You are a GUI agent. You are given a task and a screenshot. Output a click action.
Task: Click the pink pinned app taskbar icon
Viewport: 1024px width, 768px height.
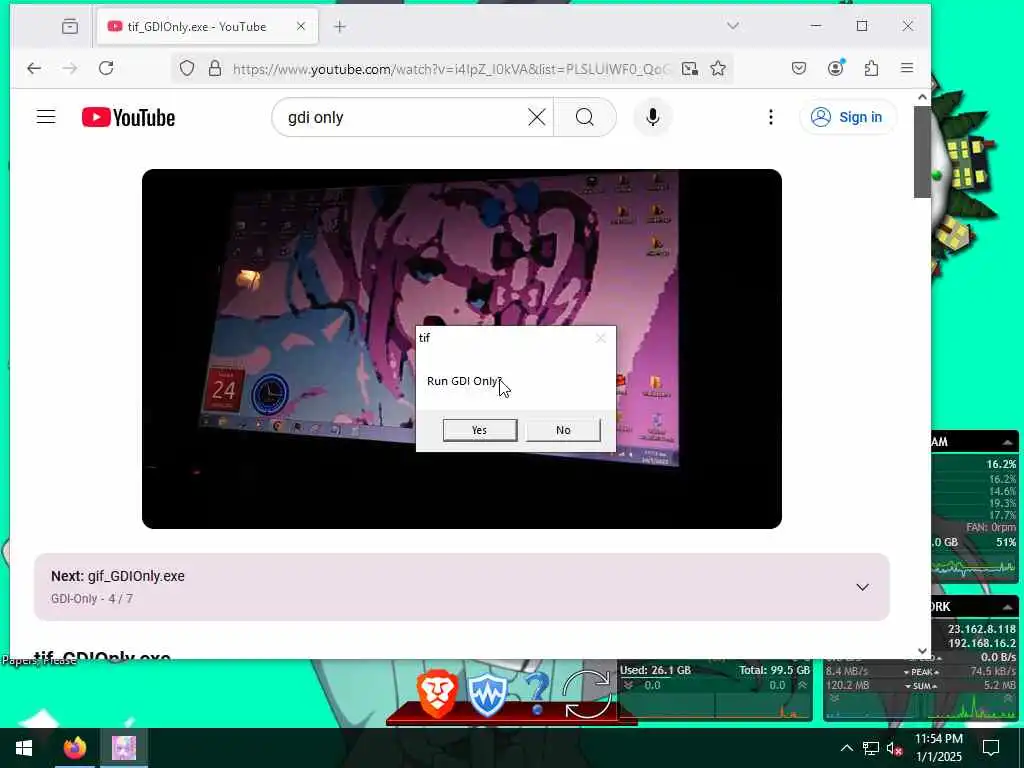point(124,748)
